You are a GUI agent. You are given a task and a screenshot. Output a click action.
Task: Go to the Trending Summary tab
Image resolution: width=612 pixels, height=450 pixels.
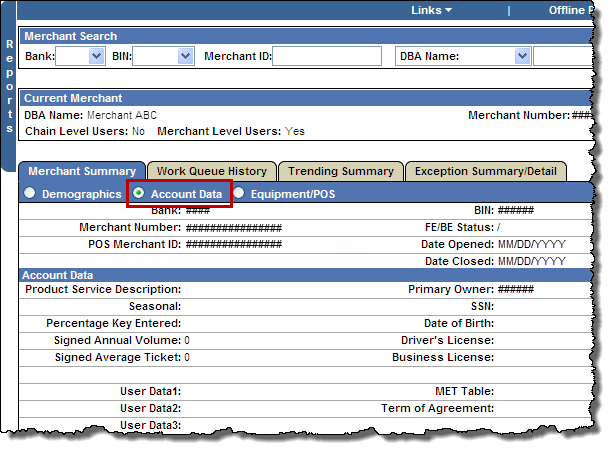click(341, 172)
